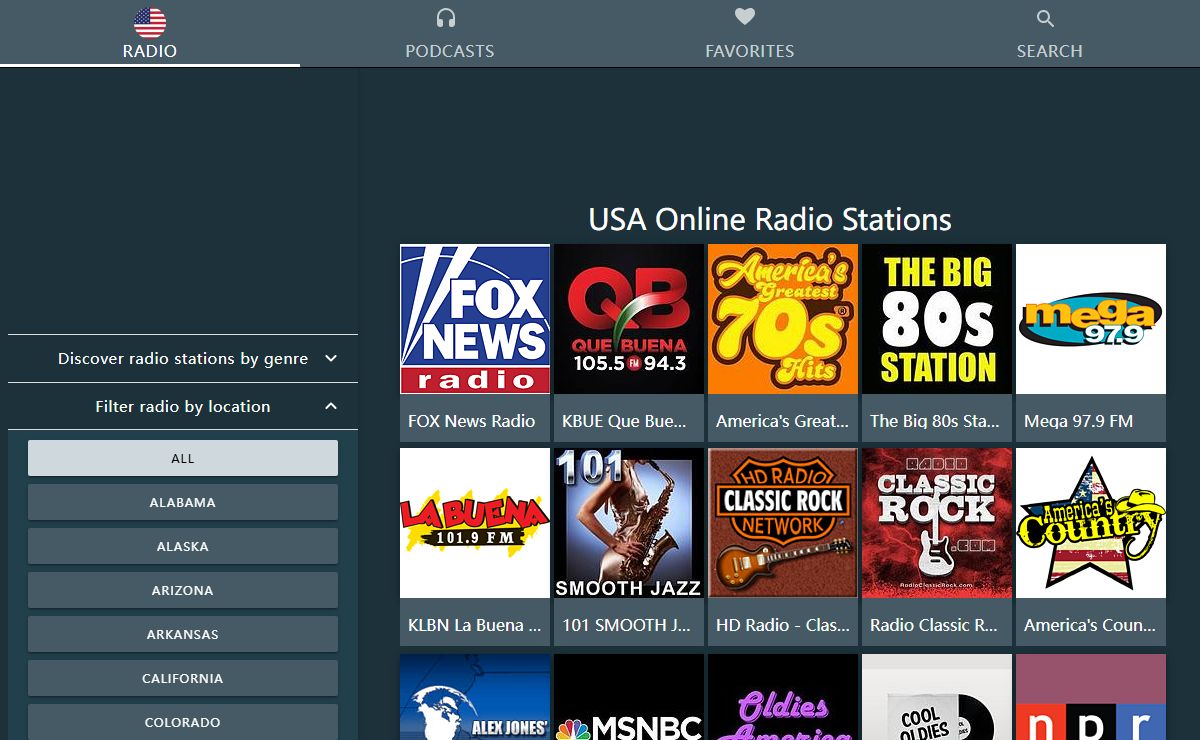Image resolution: width=1200 pixels, height=740 pixels.
Task: Open Mega 97.9 station logo
Action: (1091, 319)
